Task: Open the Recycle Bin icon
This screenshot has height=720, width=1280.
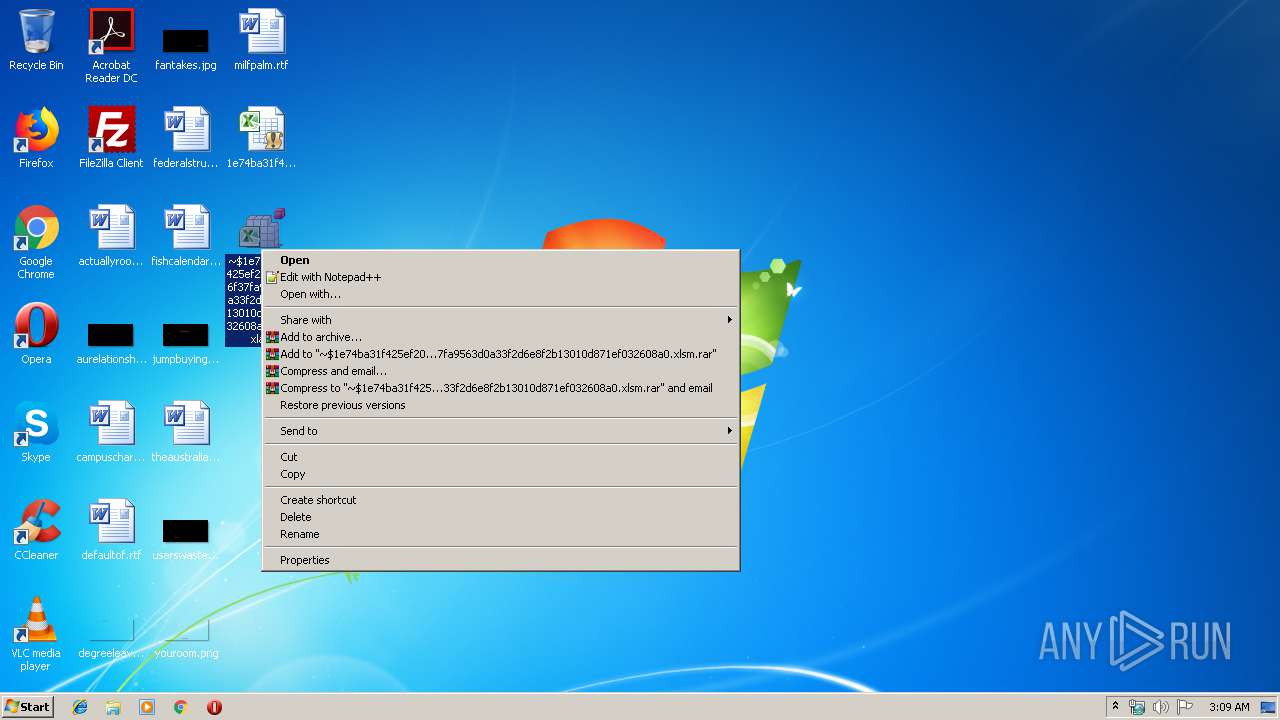Action: [36, 40]
